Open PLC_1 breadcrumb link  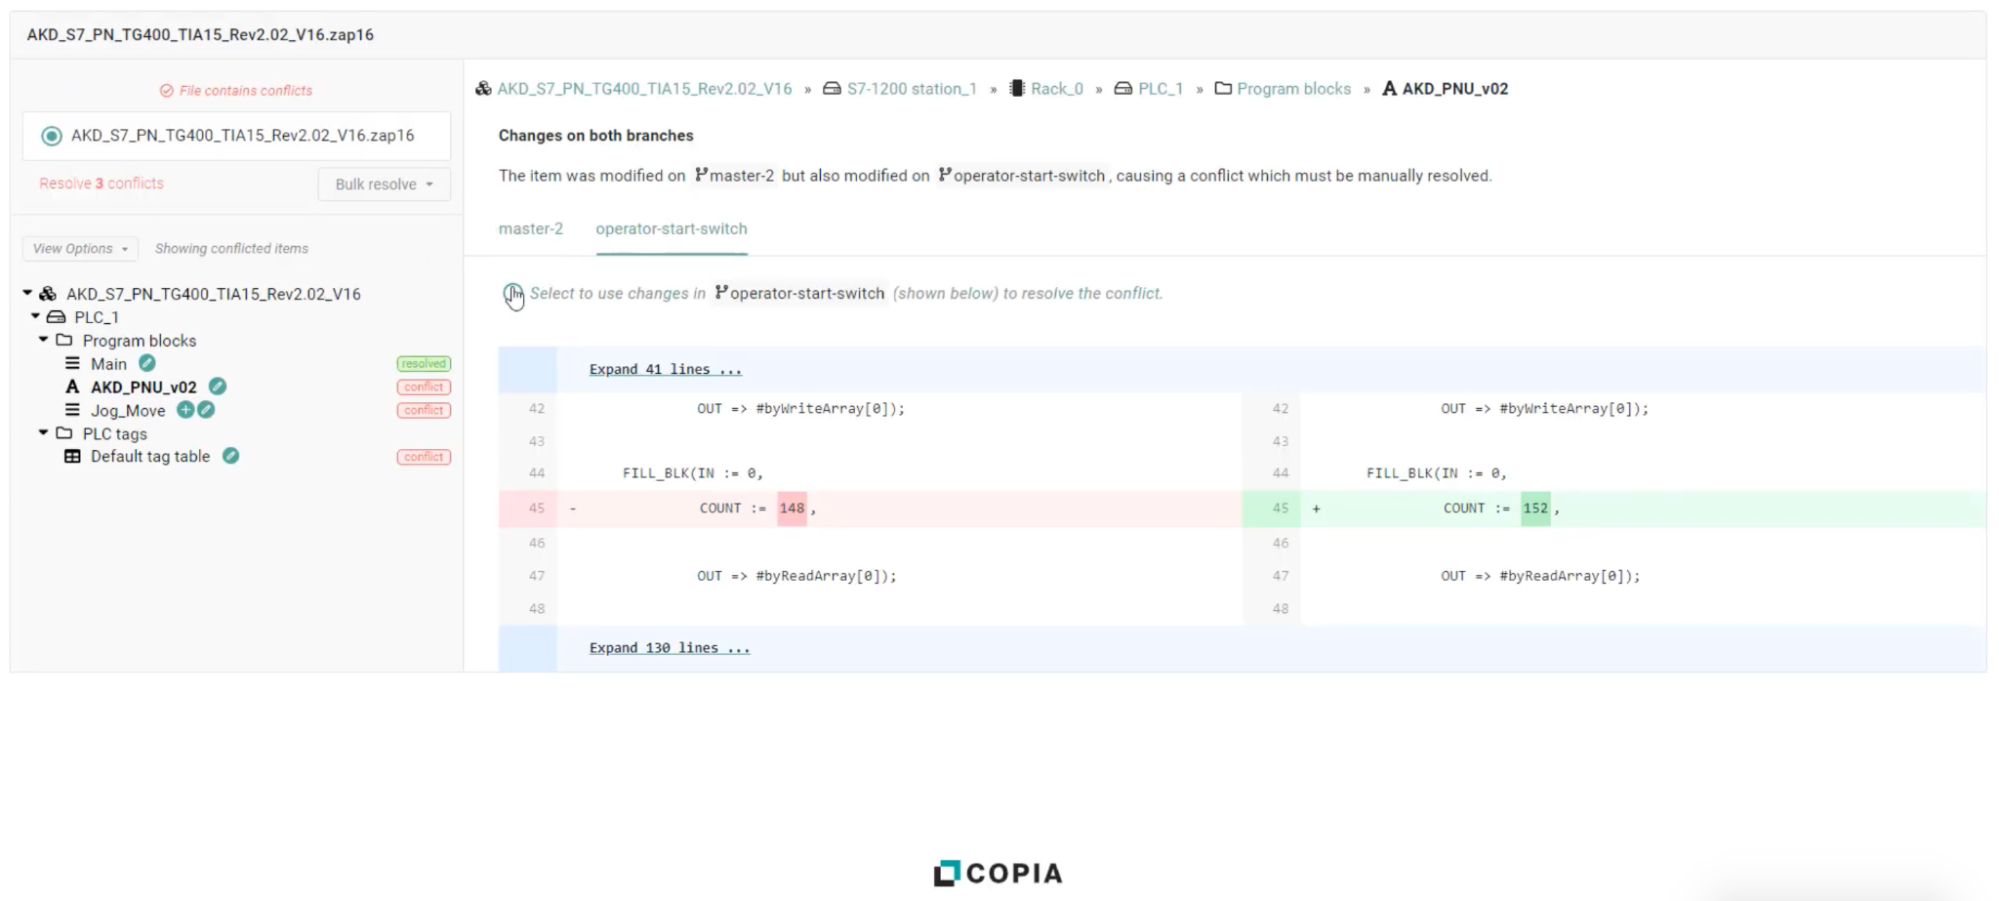tap(1160, 89)
